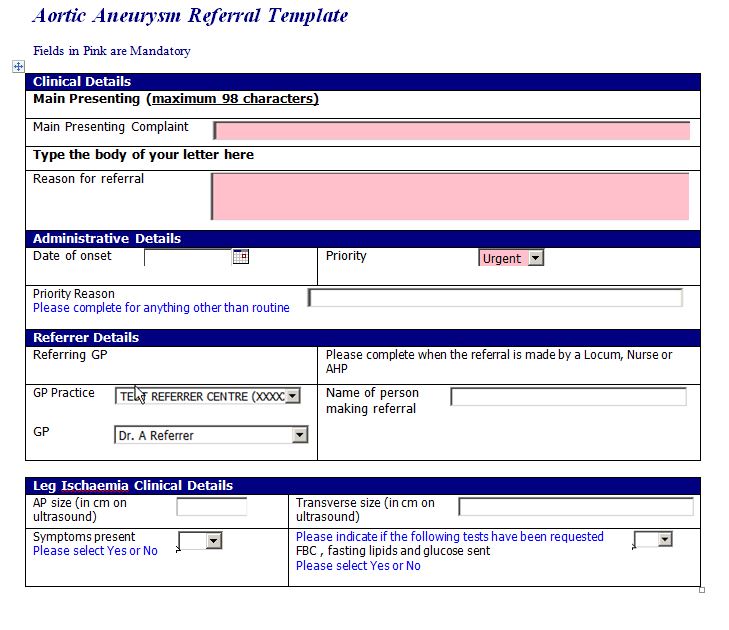Viewport: 729px width, 630px height.
Task: Click the table move handle icon
Action: (x=18, y=66)
